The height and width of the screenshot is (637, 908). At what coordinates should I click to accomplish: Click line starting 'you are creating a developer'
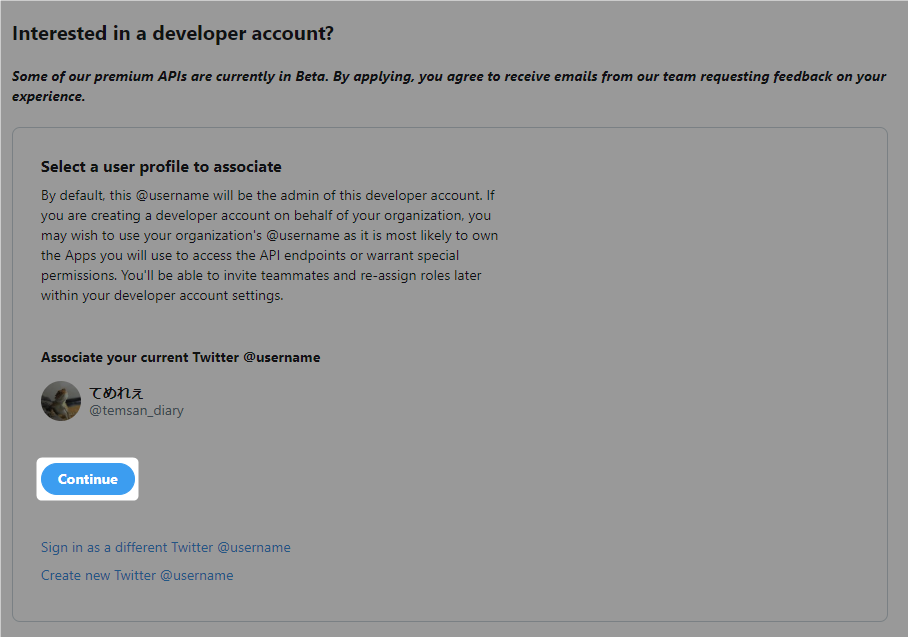tap(266, 215)
